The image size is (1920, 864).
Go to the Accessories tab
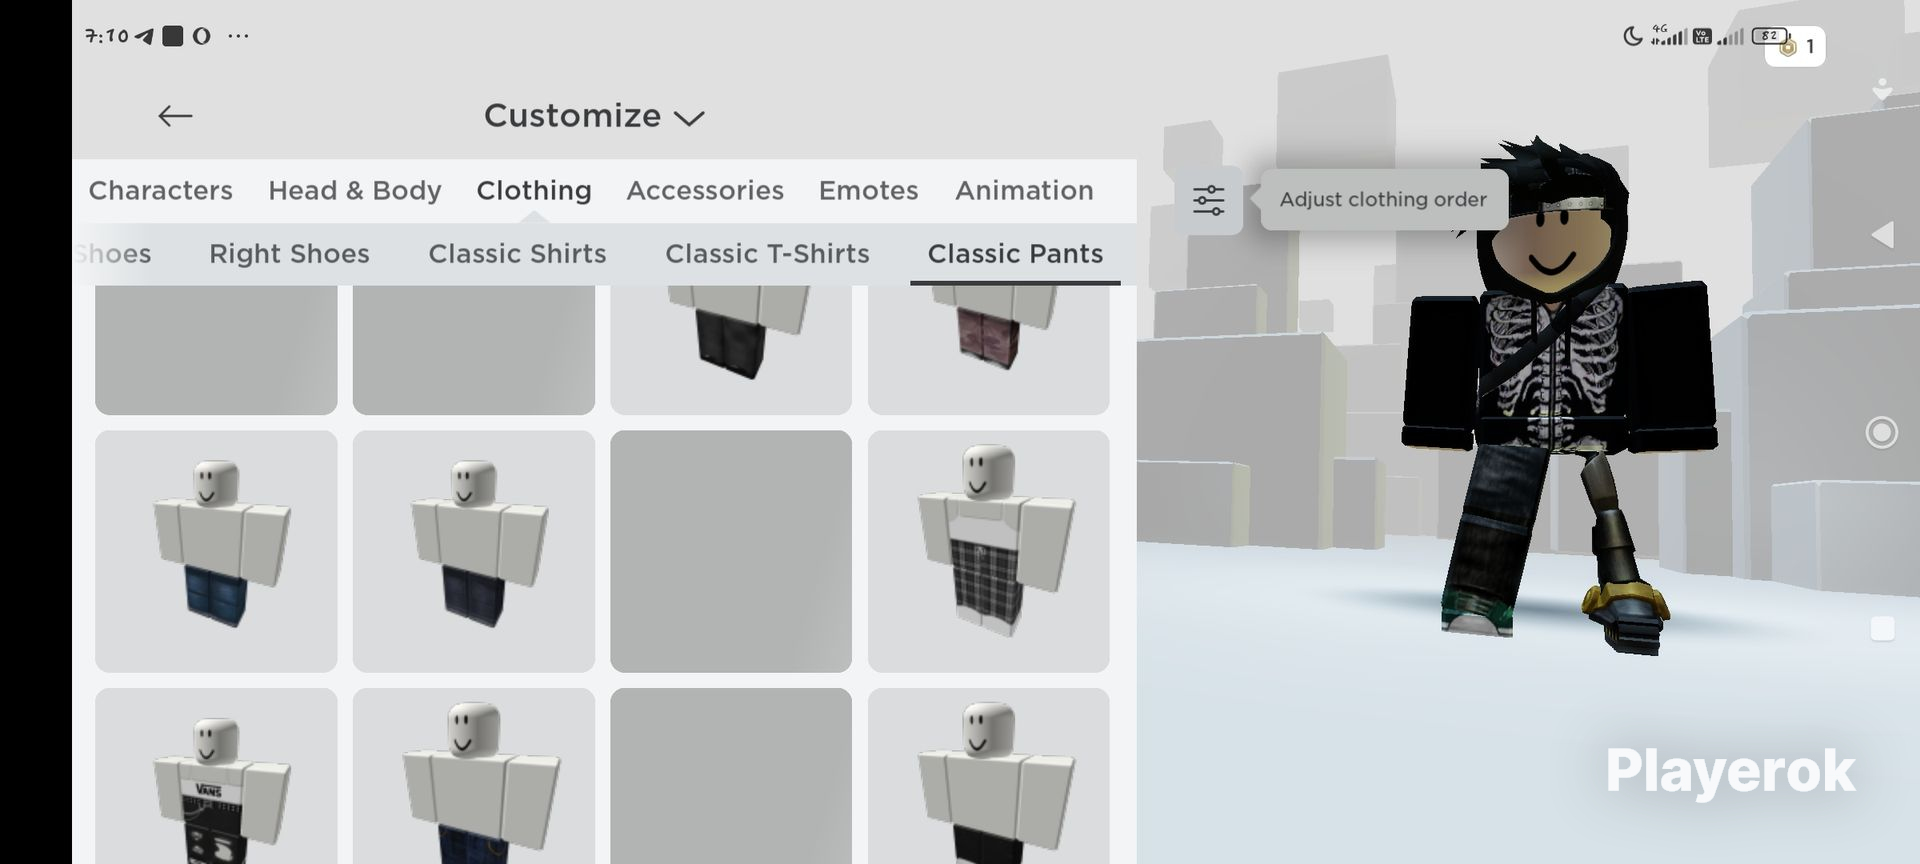[705, 190]
